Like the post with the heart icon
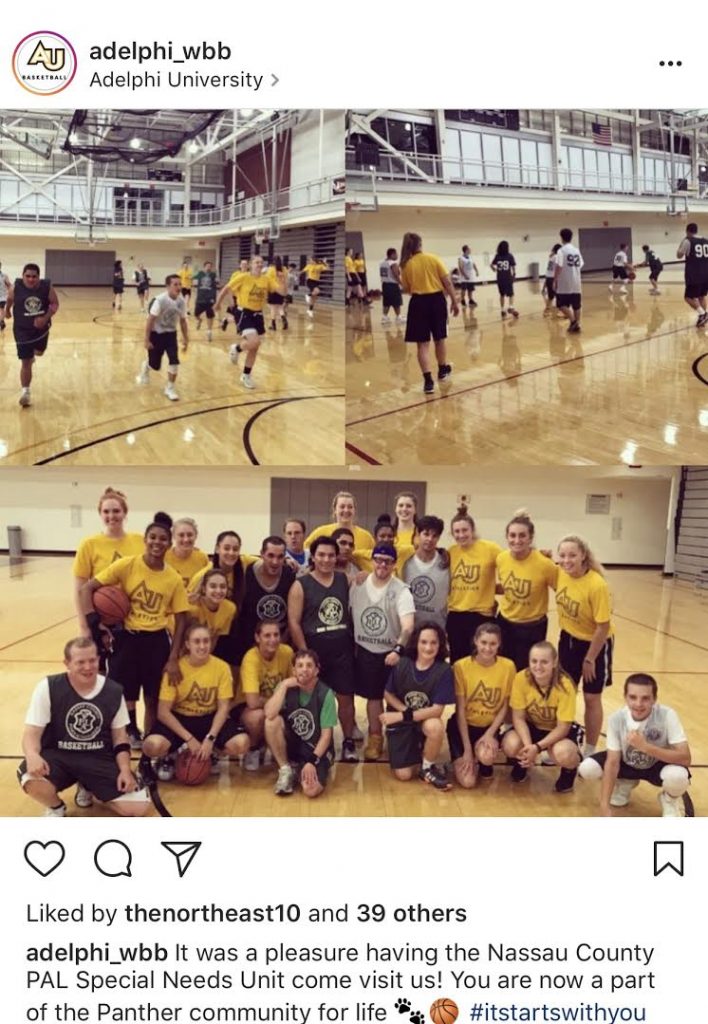Screen dimensions: 708x1024 point(44,858)
